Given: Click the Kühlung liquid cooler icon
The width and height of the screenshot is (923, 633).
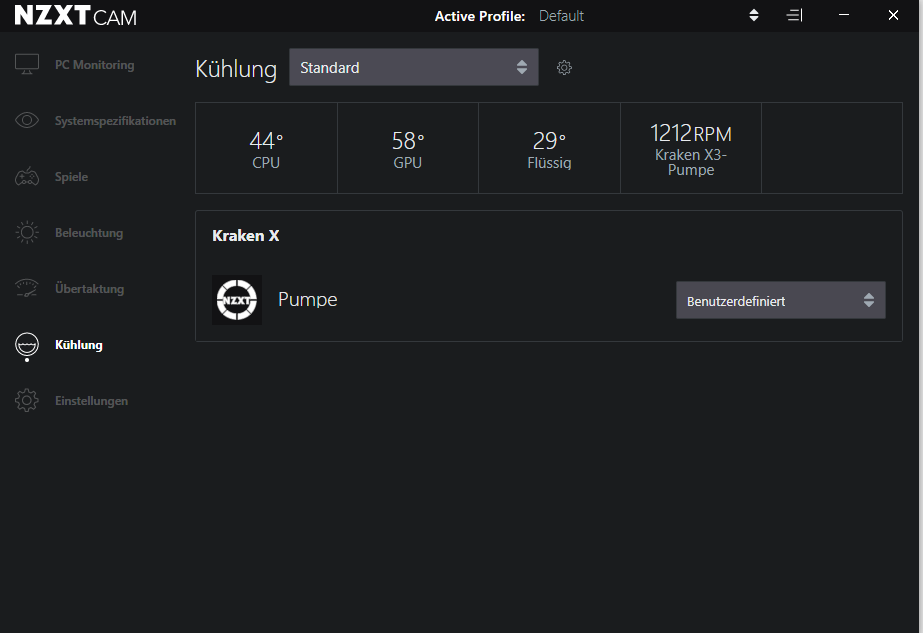Looking at the screenshot, I should pyautogui.click(x=26, y=346).
